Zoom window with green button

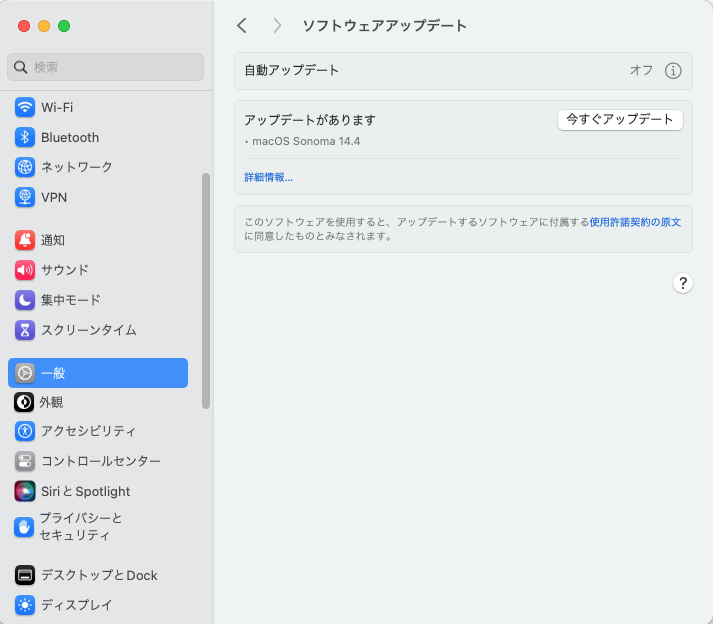64,26
